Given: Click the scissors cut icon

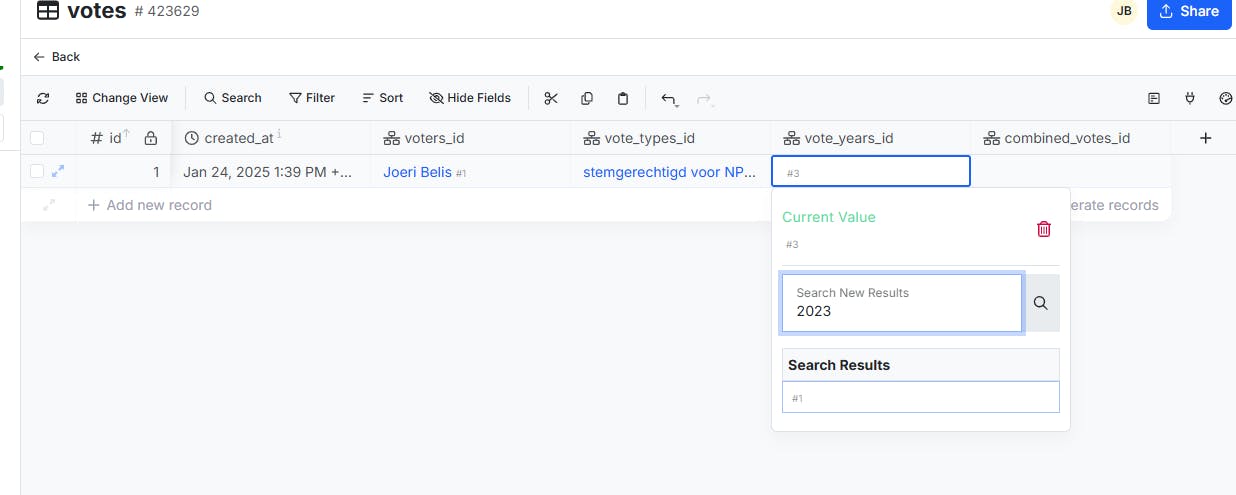Looking at the screenshot, I should pyautogui.click(x=551, y=98).
